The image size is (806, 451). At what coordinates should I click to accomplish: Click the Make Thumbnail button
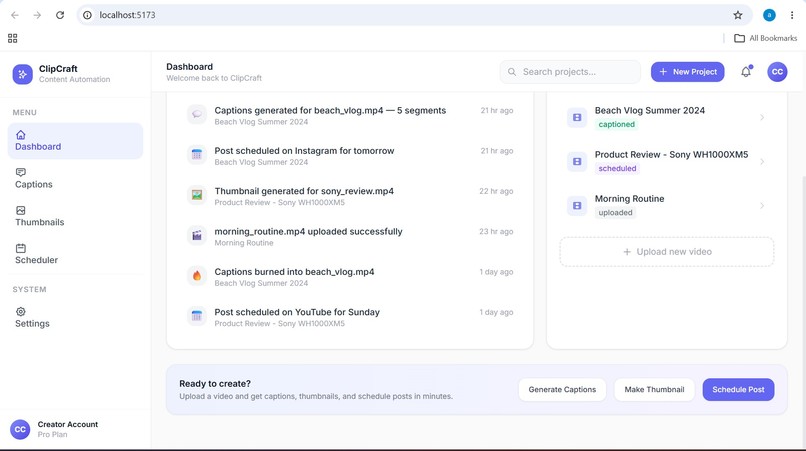[654, 389]
